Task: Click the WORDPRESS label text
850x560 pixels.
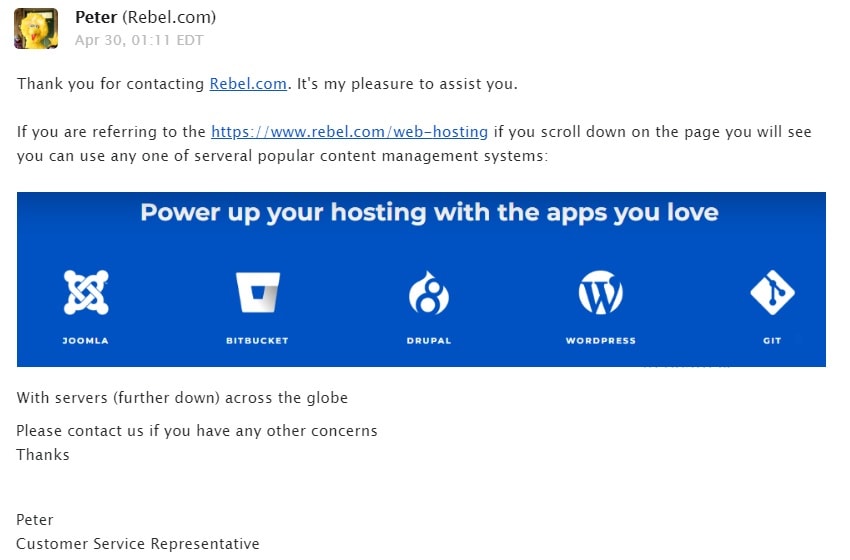Action: (601, 340)
